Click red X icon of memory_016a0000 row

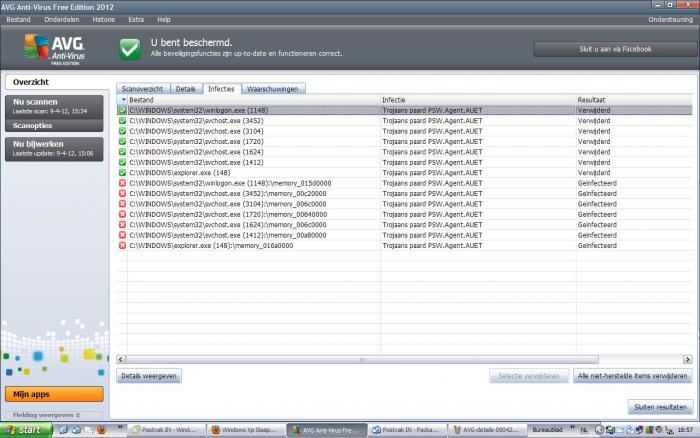pos(122,245)
